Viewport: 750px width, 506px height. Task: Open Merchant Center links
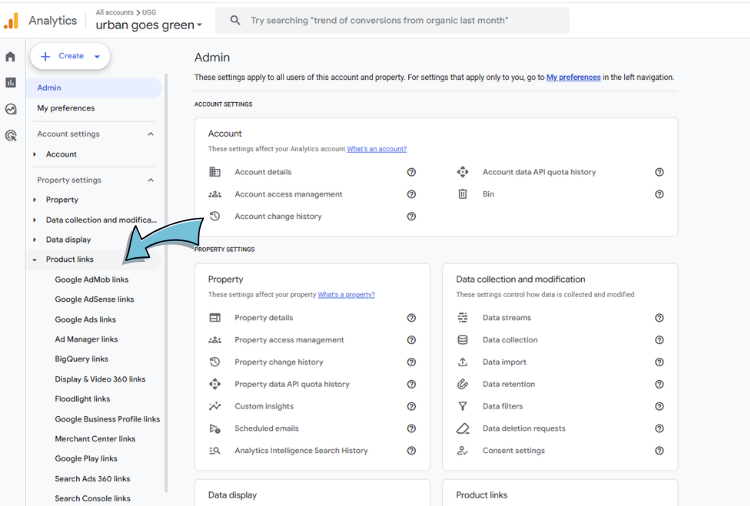tap(95, 439)
